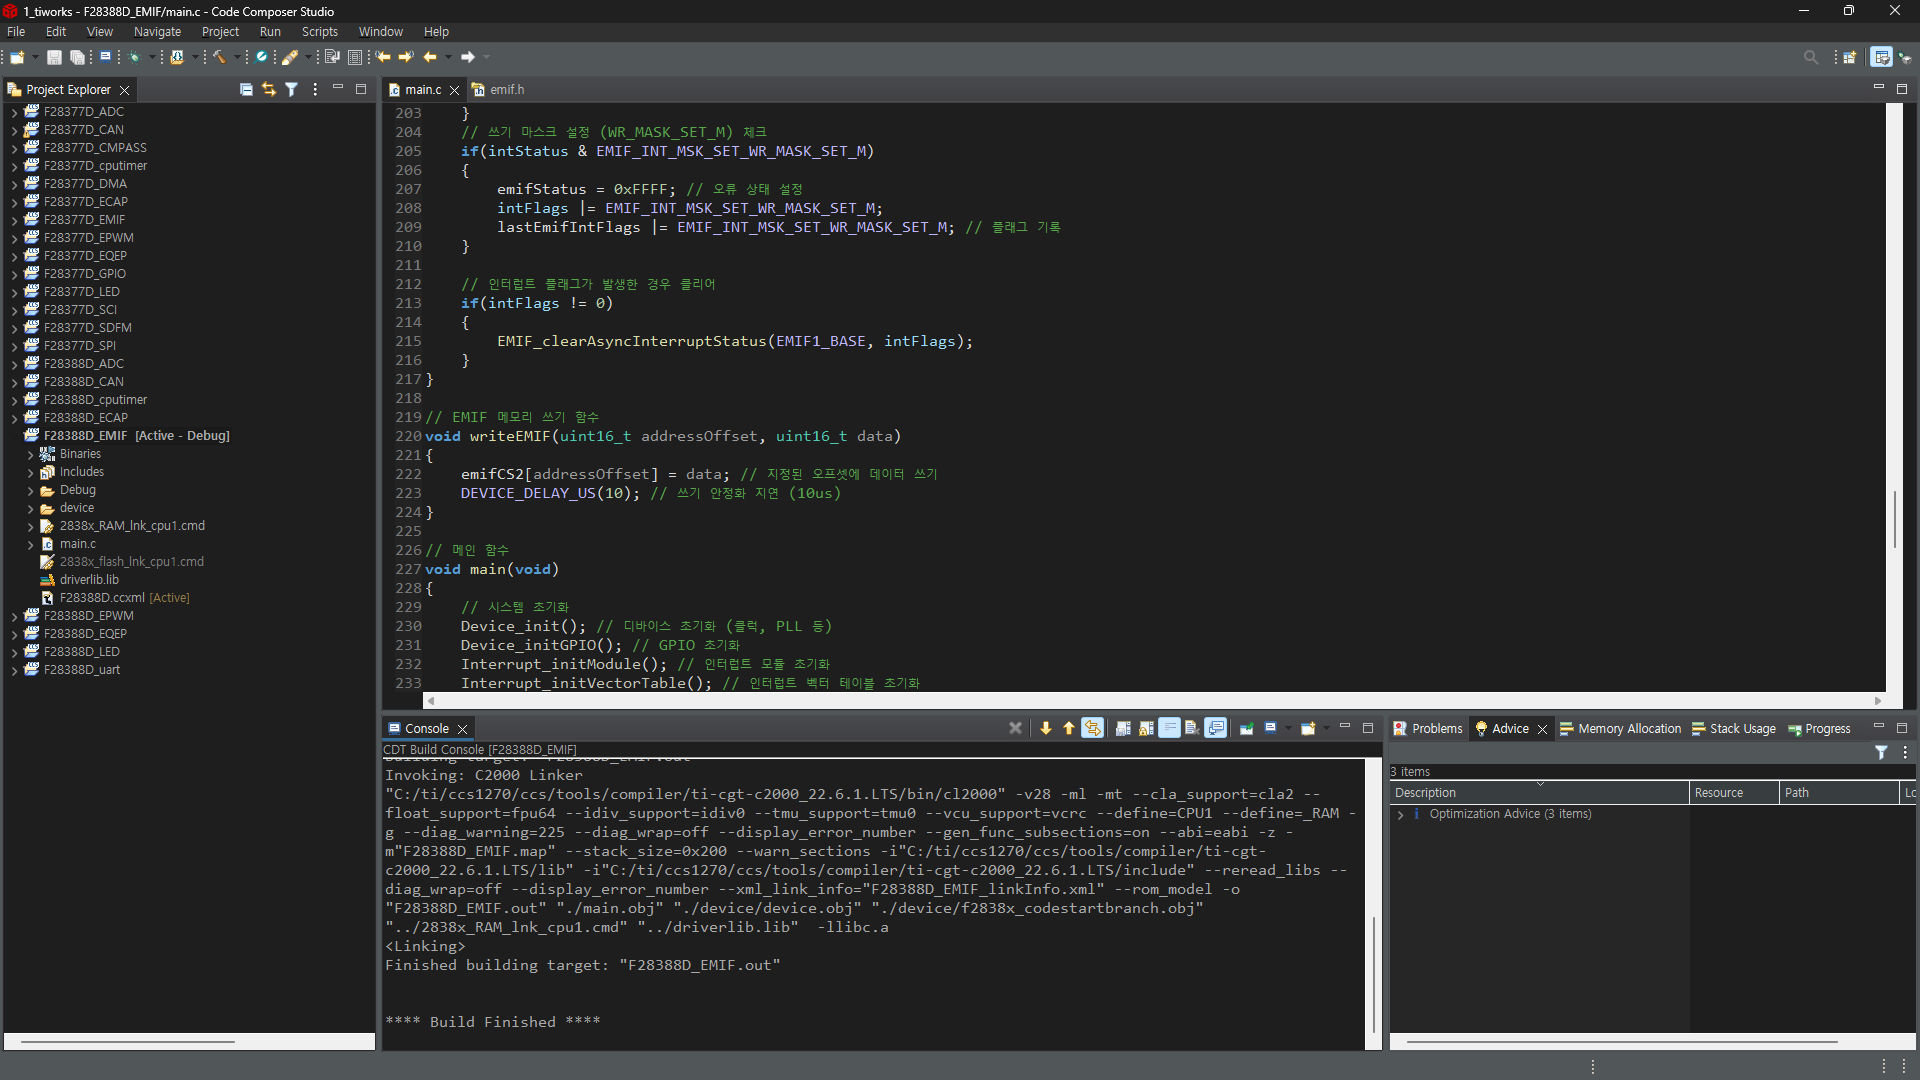
Task: Collapse all projects in Project Explorer
Action: (246, 89)
